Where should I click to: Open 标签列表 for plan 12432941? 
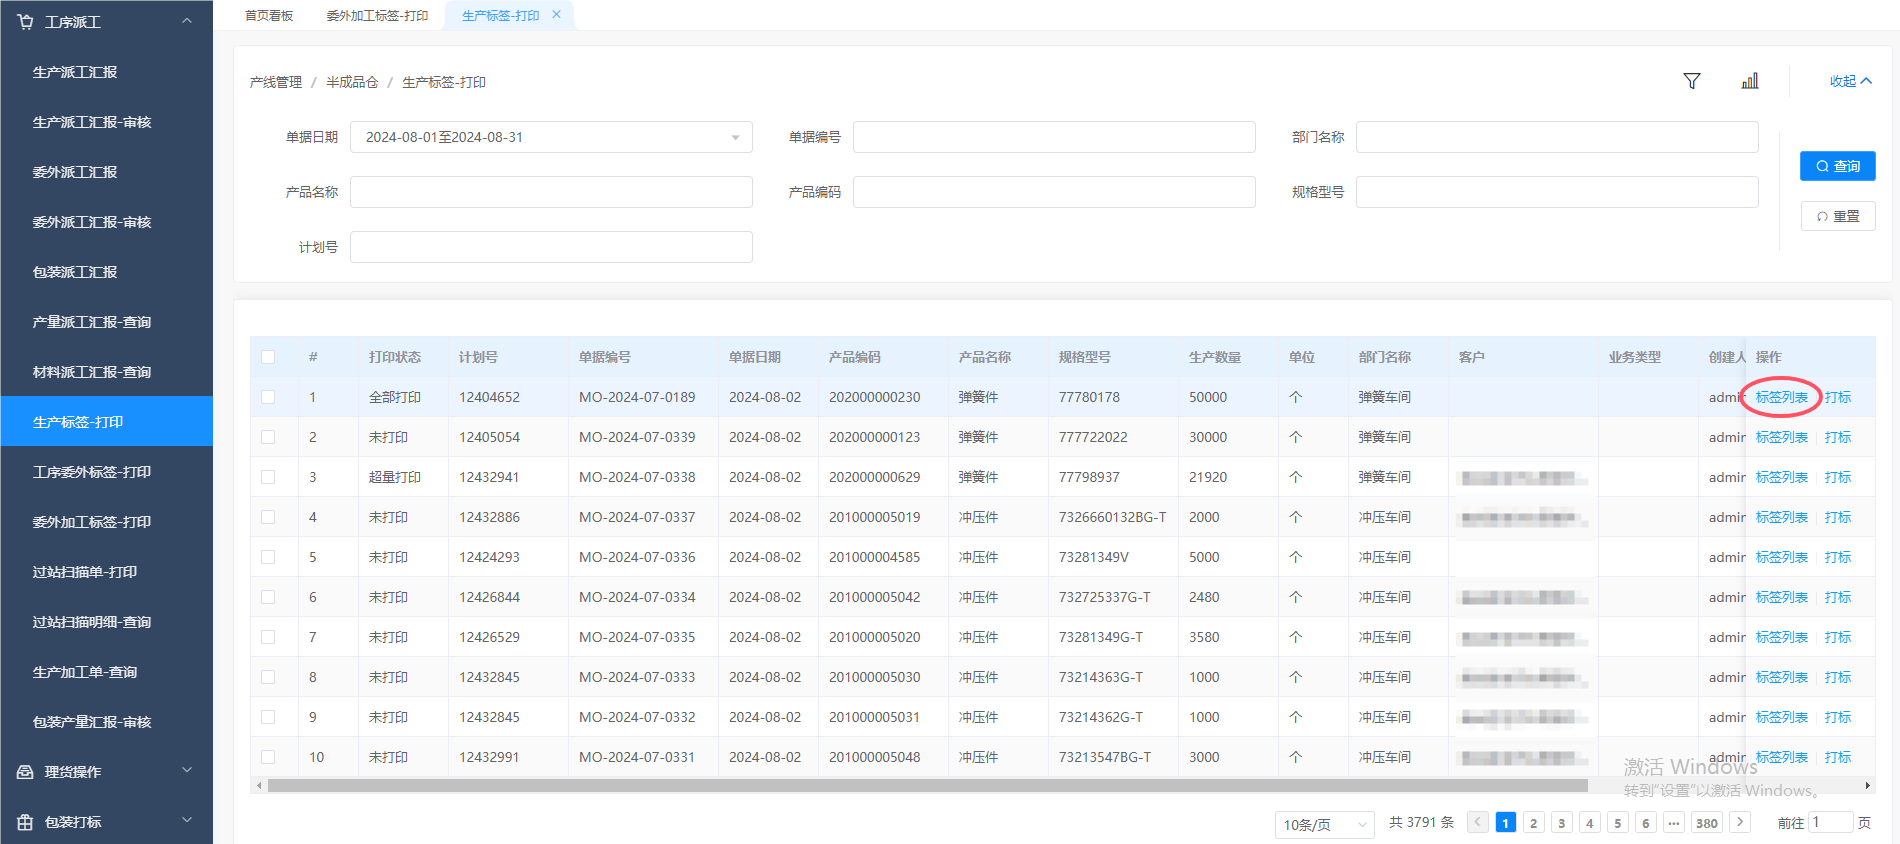pos(1782,477)
